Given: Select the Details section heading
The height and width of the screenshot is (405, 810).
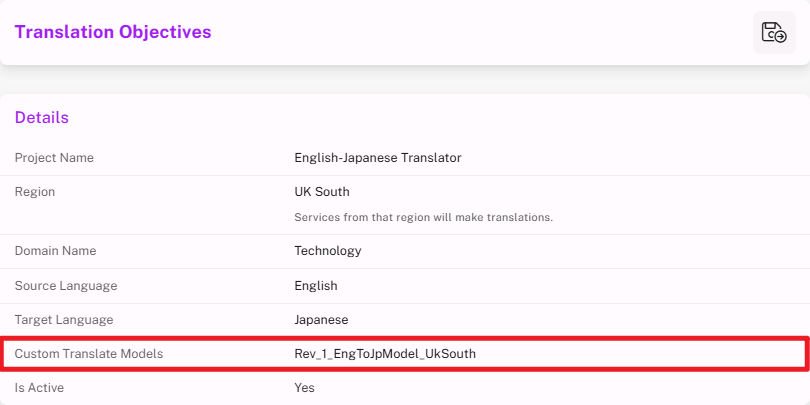Looking at the screenshot, I should [x=42, y=118].
